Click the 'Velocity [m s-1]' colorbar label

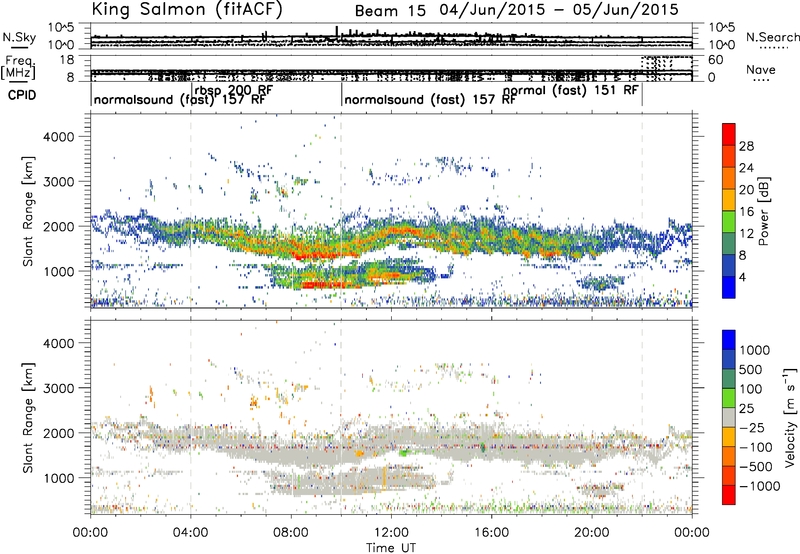click(790, 417)
